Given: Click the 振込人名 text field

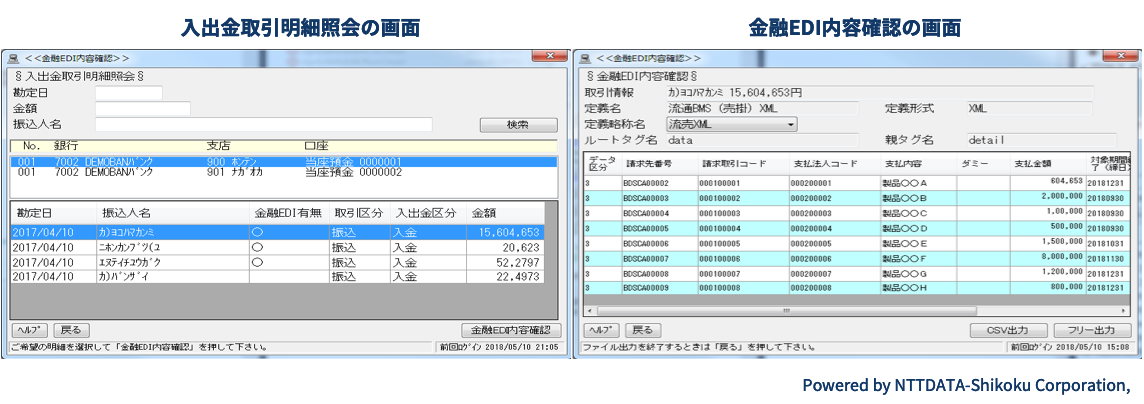Looking at the screenshot, I should click(x=263, y=125).
